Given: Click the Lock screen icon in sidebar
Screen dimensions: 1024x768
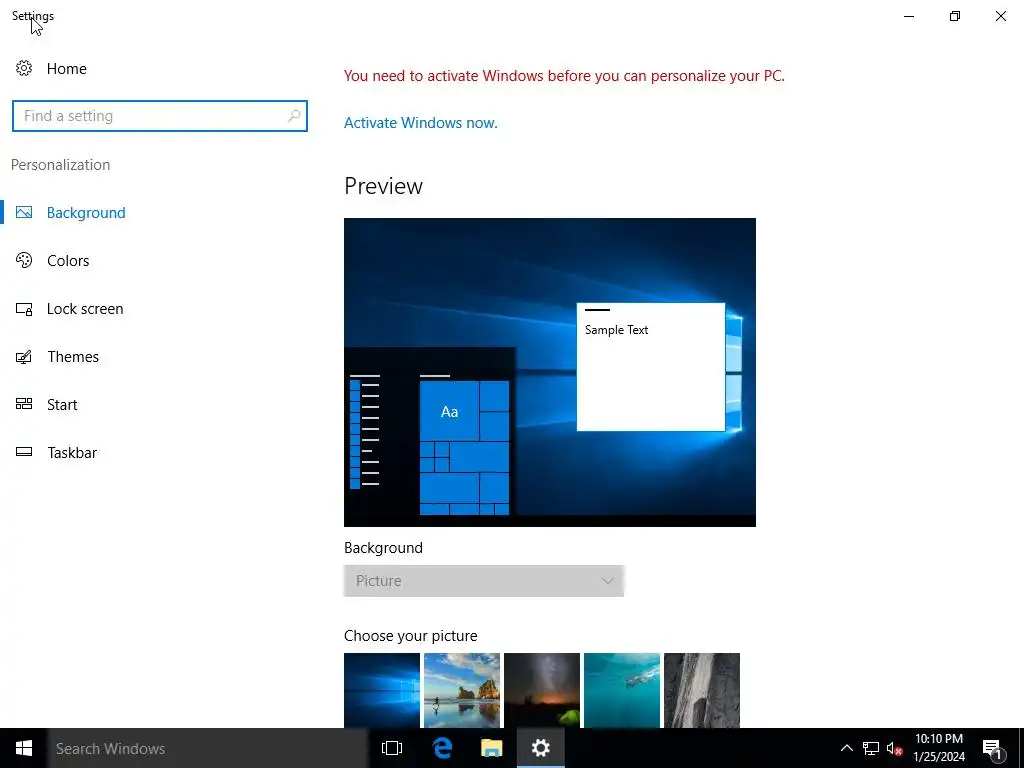Looking at the screenshot, I should 24,309.
